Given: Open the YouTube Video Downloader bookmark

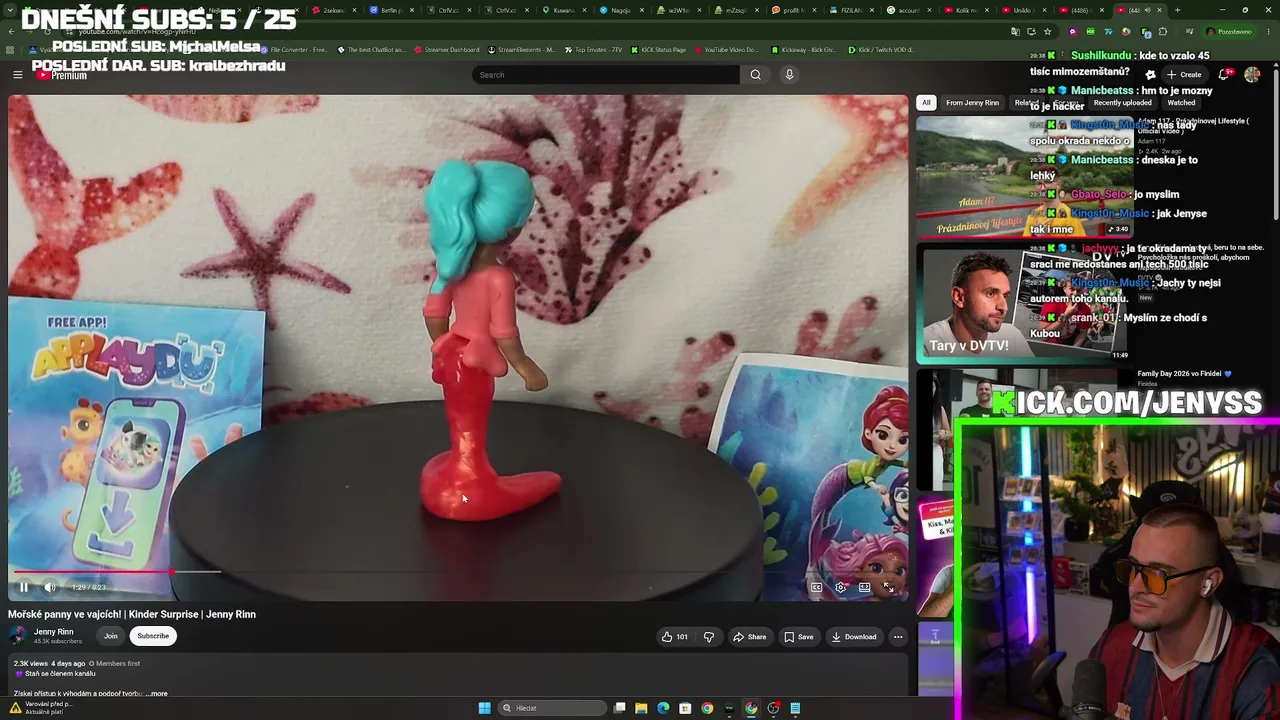Looking at the screenshot, I should click(726, 49).
